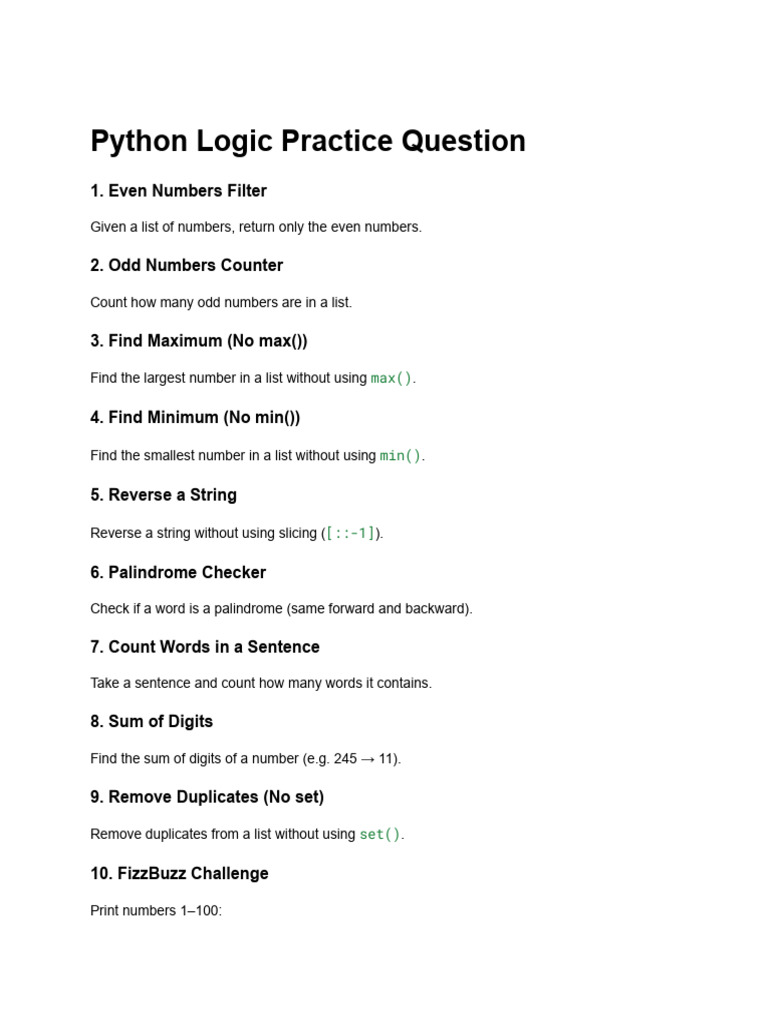The width and height of the screenshot is (768, 1024).
Task: Select the heading 7. Count Words in a Sentence
Action: point(204,647)
